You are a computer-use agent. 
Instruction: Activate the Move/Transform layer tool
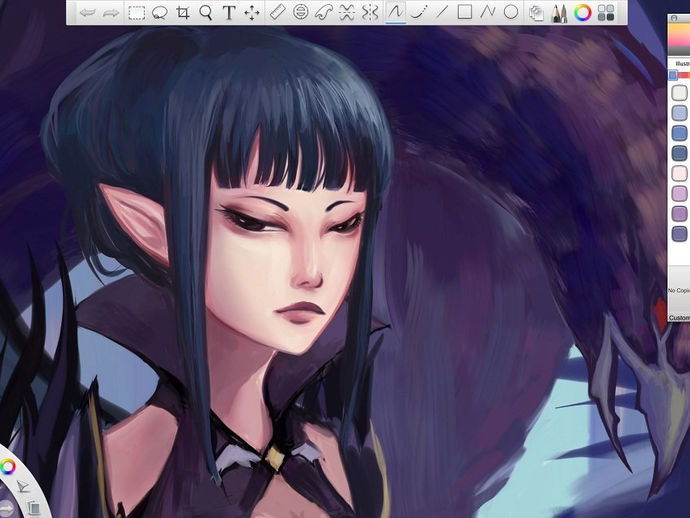coord(252,13)
